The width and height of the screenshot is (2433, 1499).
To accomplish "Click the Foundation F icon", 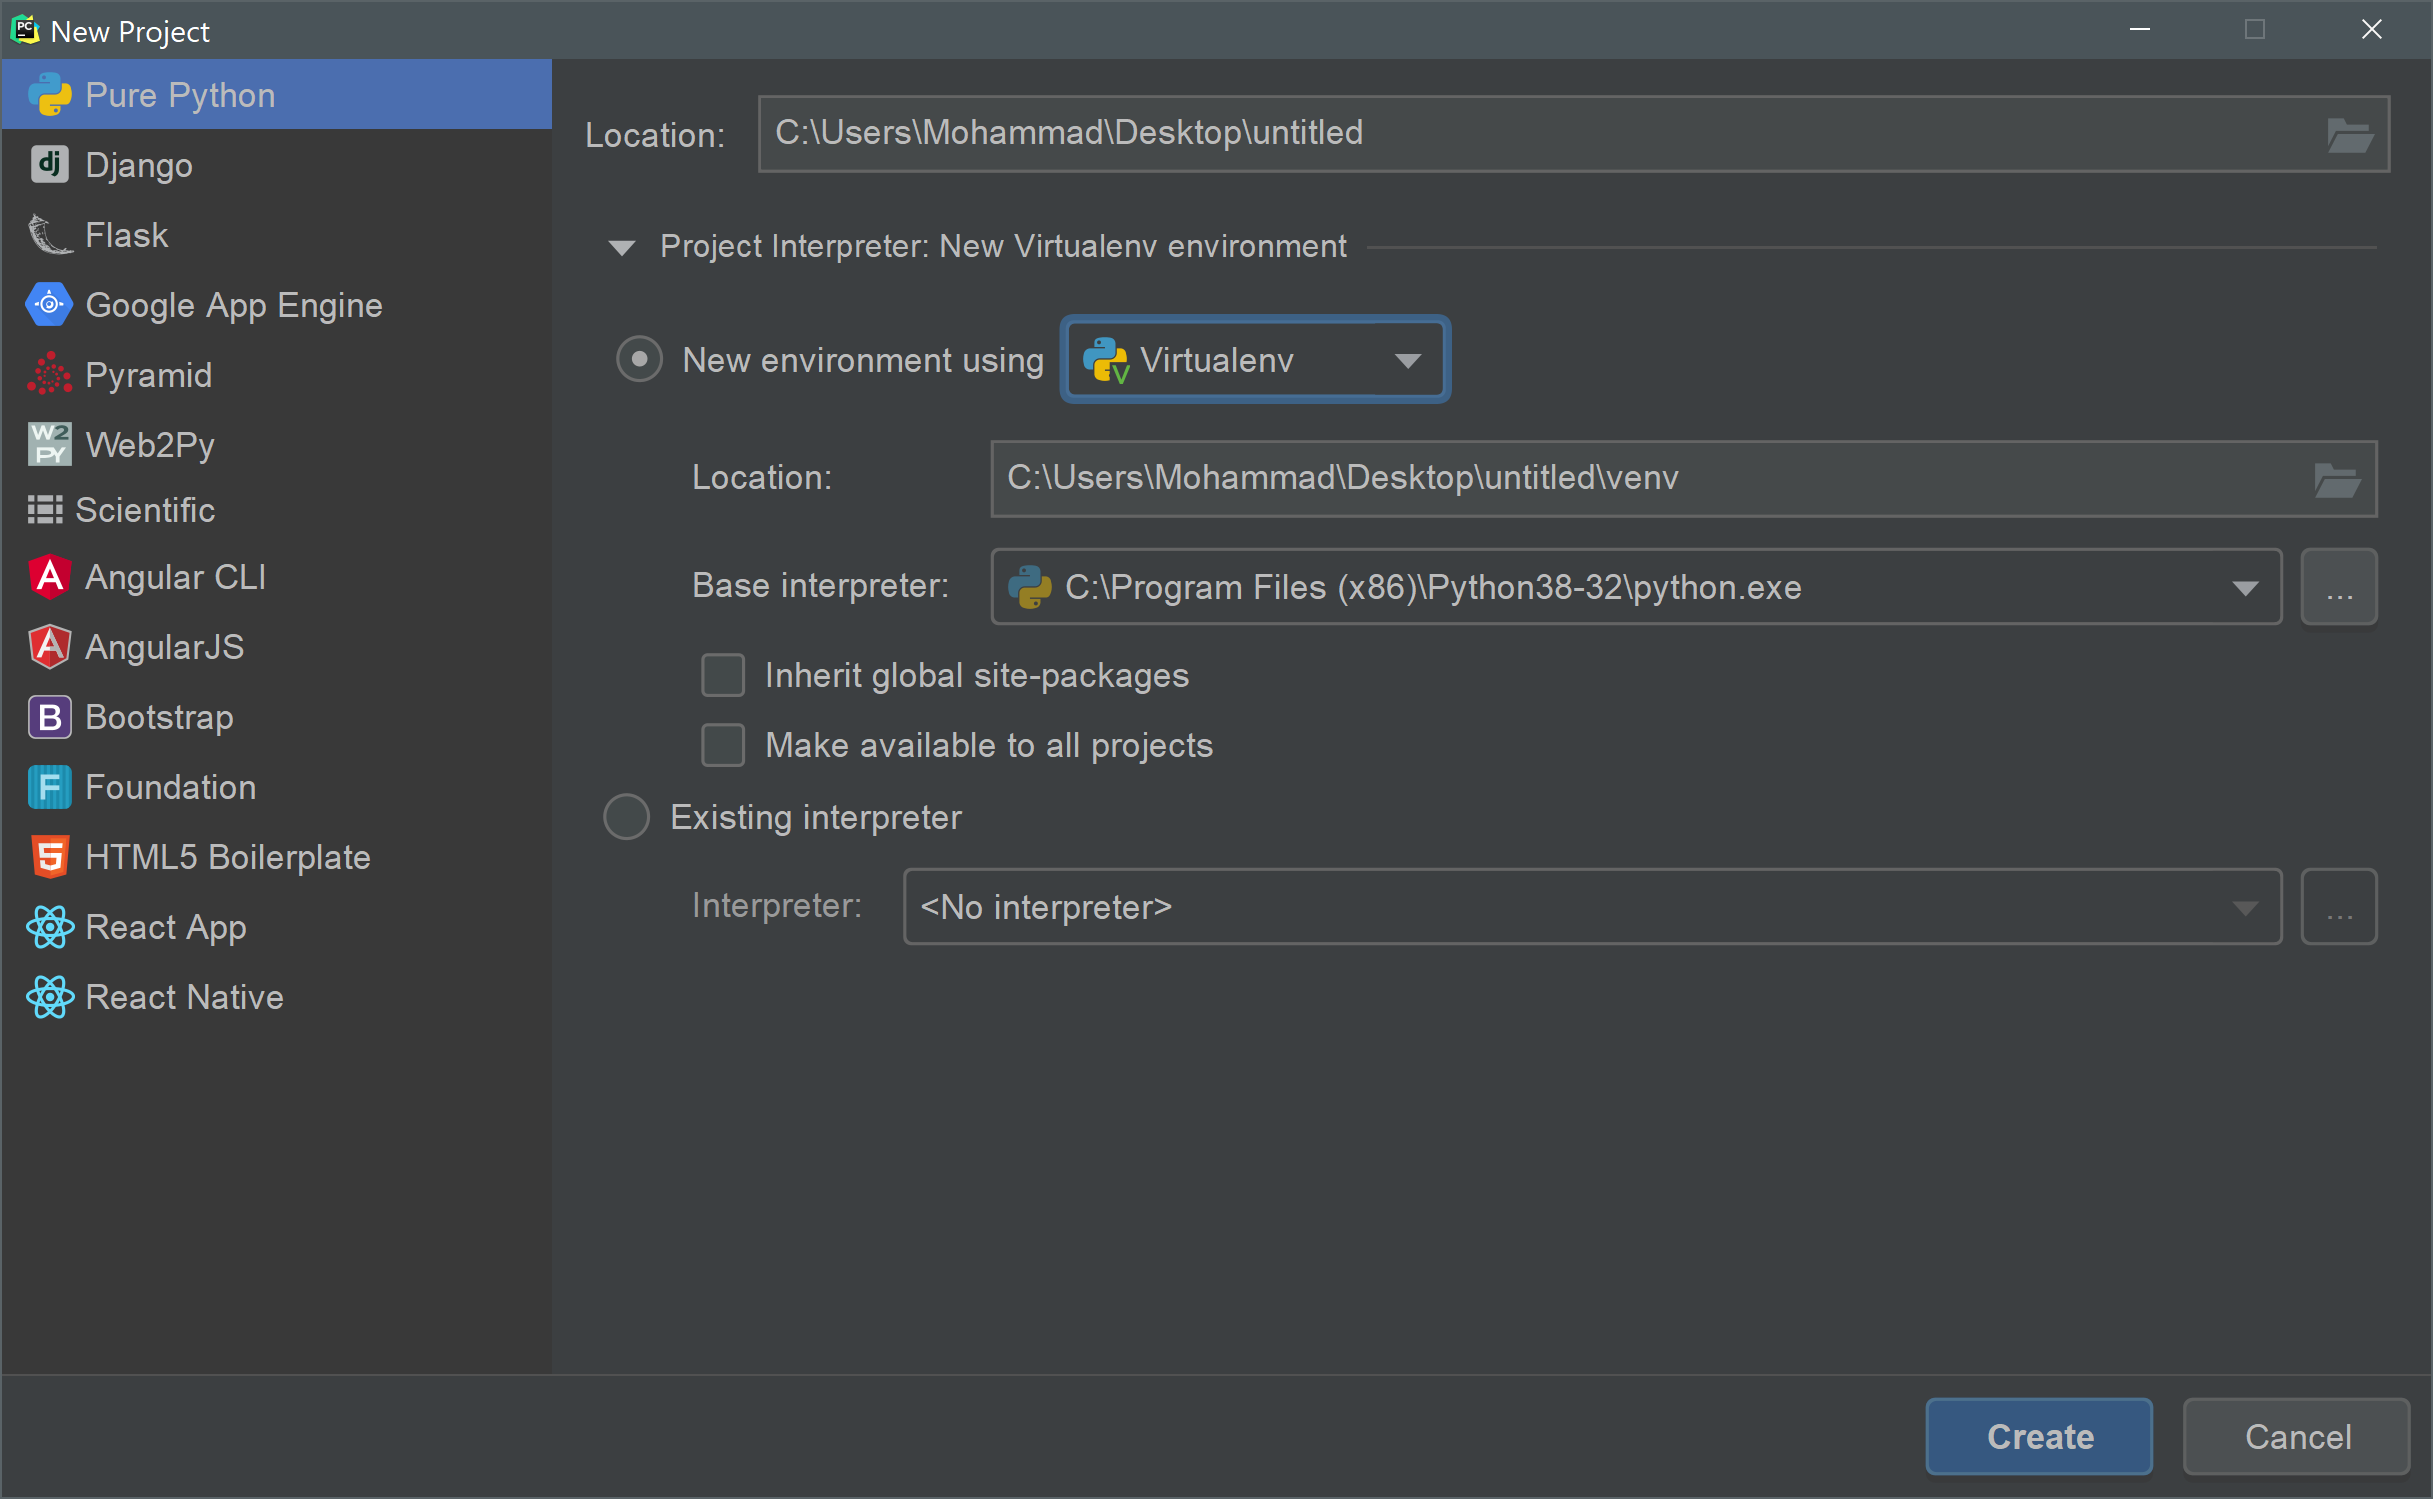I will [49, 787].
